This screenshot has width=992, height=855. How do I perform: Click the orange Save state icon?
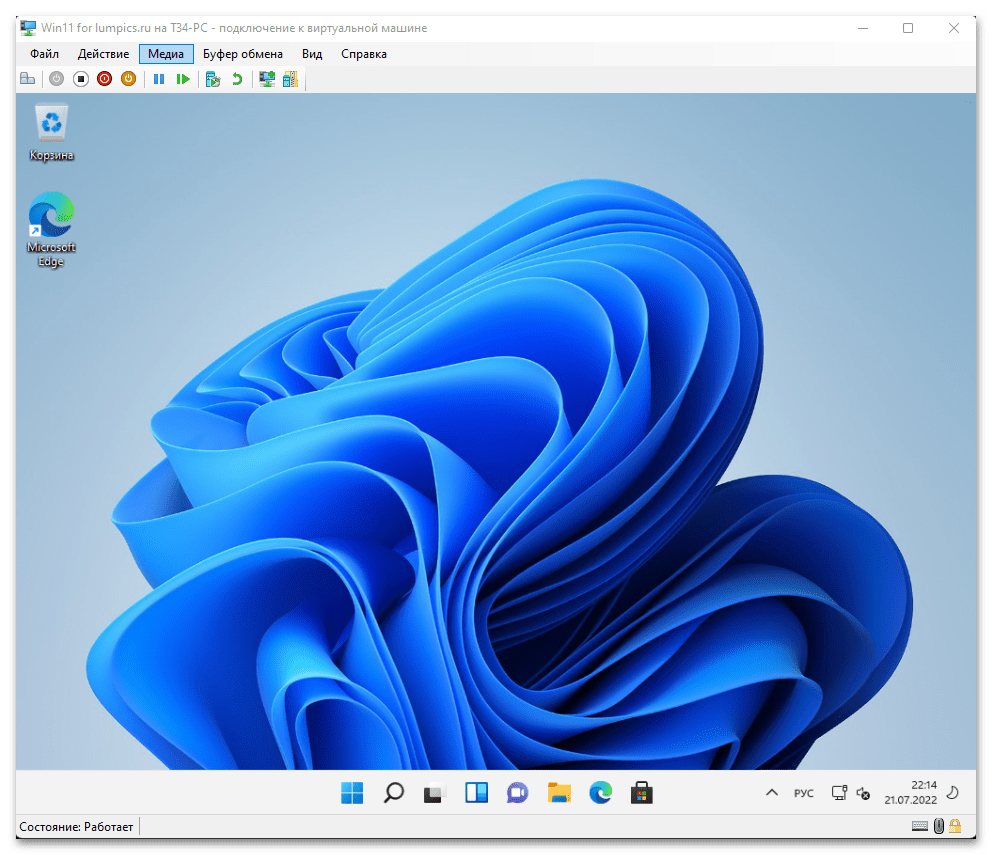(128, 79)
